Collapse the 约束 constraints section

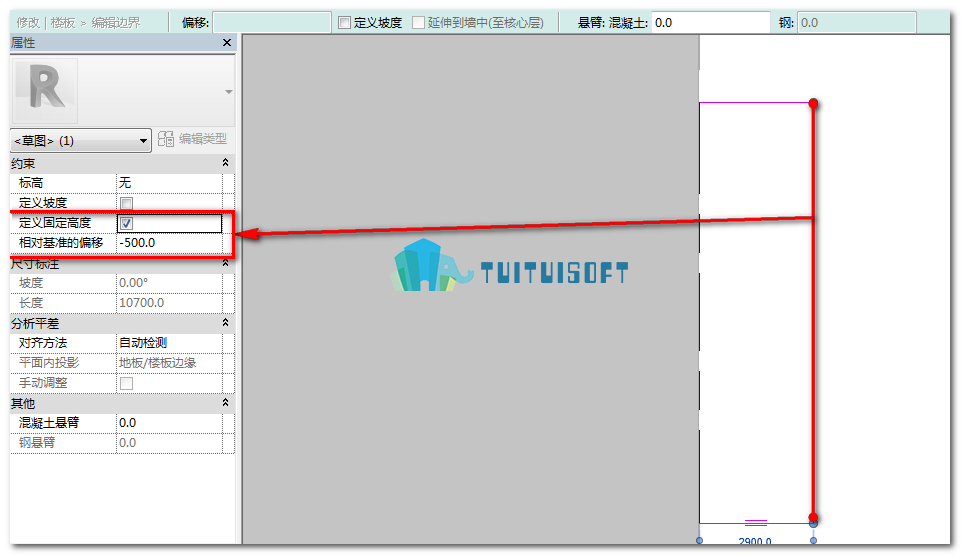(226, 163)
